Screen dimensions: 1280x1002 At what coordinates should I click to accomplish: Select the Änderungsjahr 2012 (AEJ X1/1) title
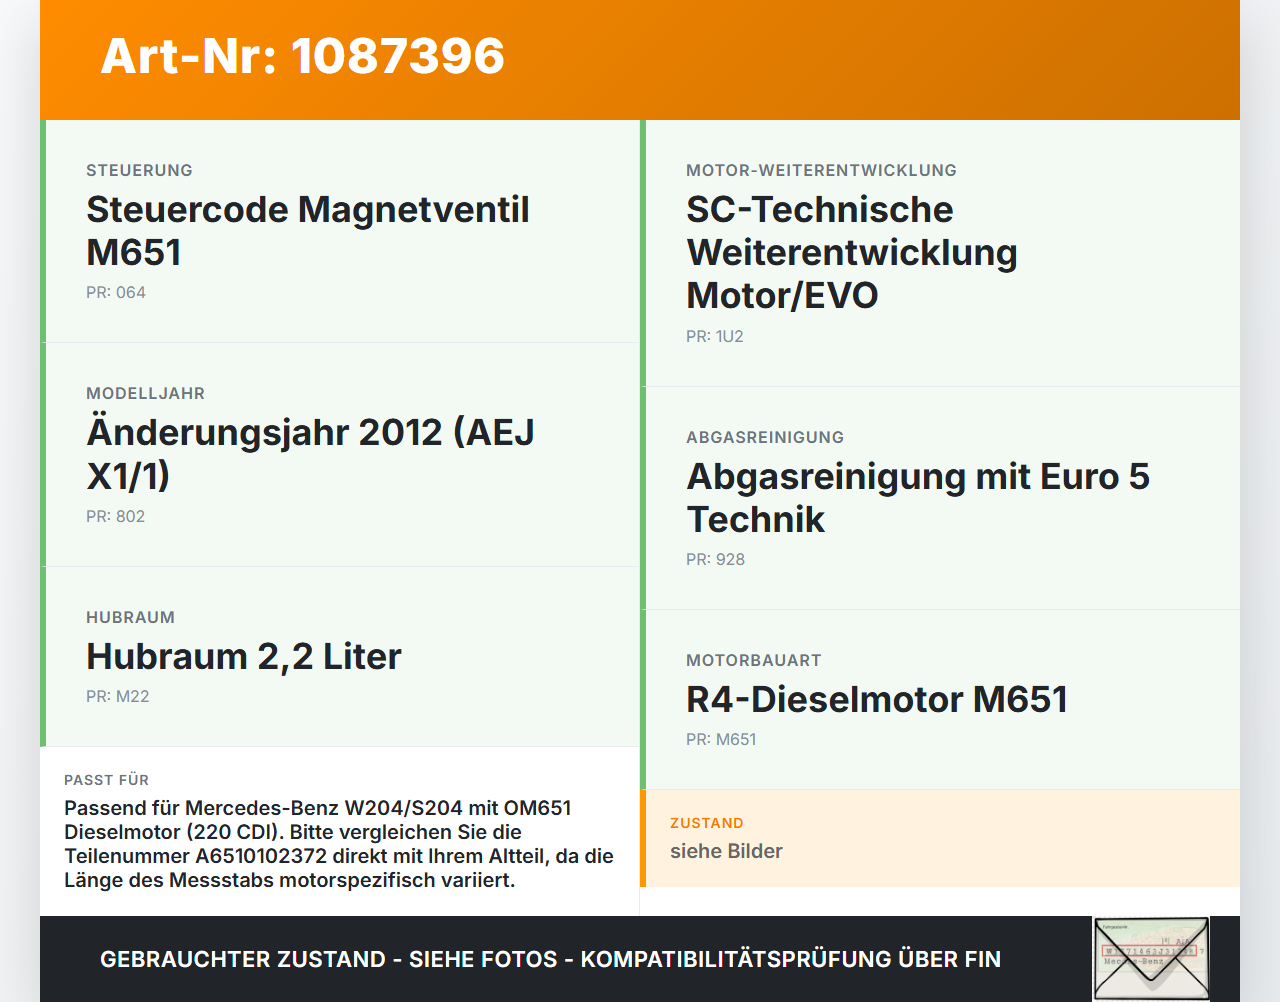point(311,454)
